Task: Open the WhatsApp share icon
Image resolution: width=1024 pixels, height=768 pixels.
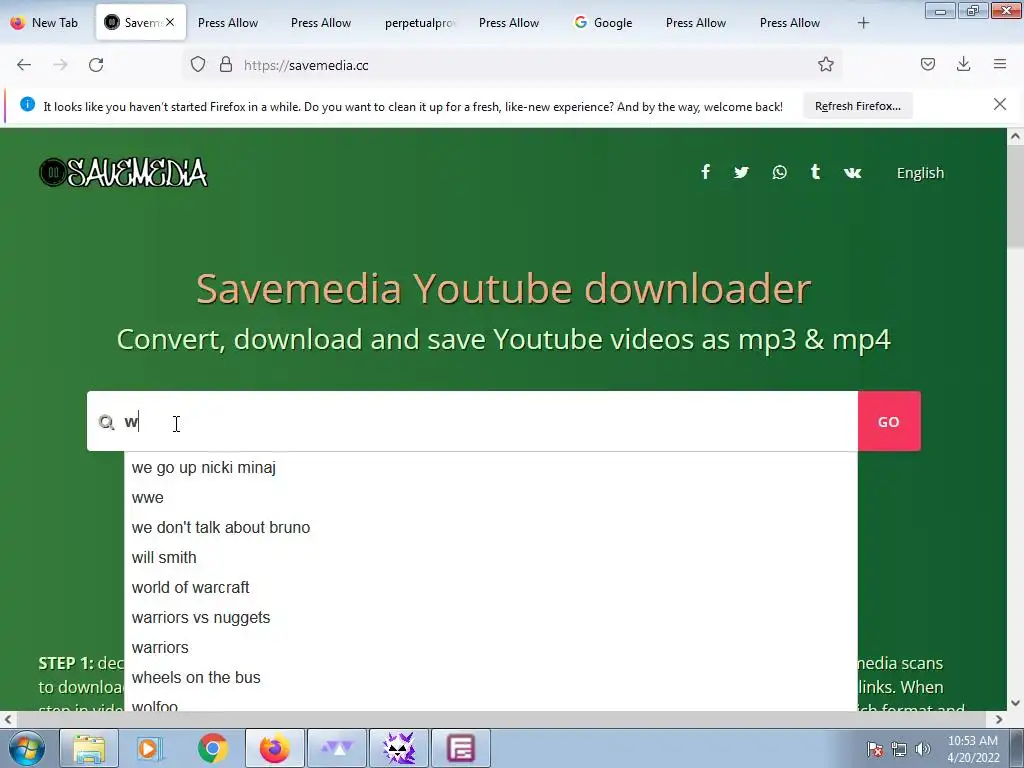Action: (779, 172)
